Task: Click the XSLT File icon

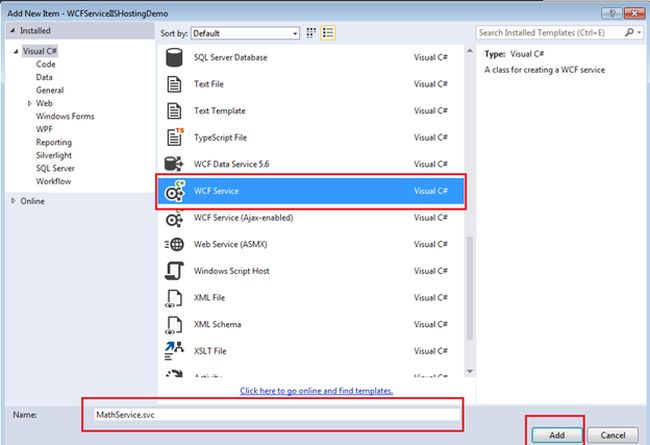Action: tap(174, 351)
